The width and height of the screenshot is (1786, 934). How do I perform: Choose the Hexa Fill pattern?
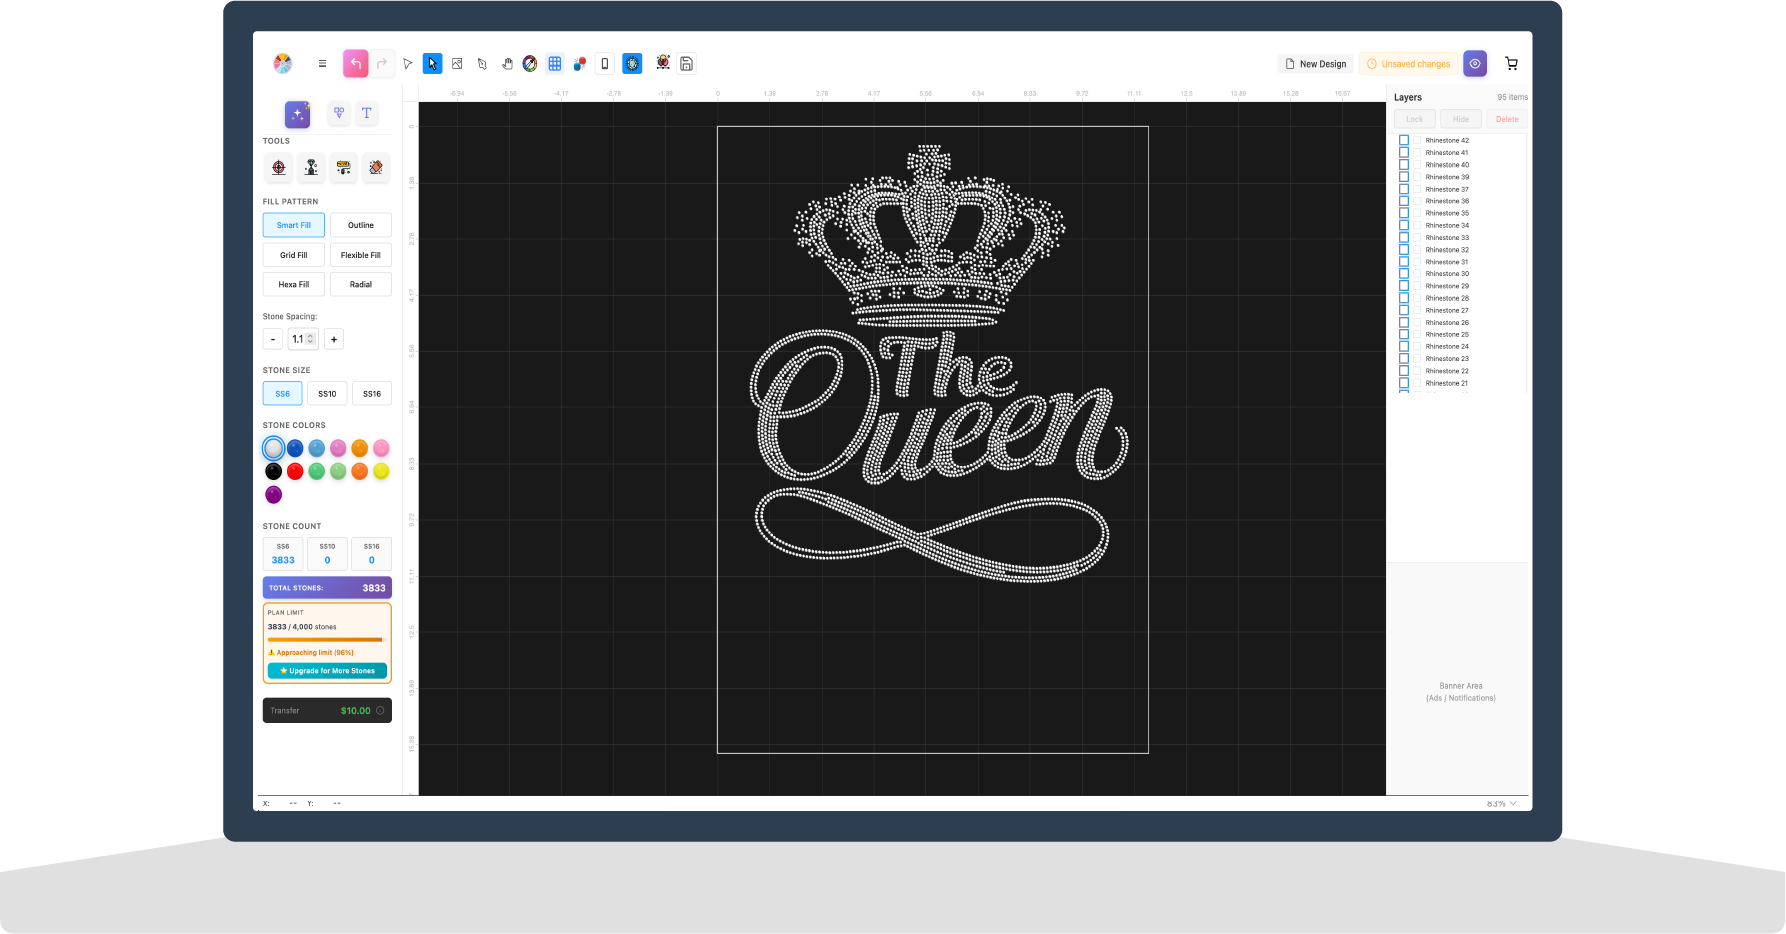pos(294,285)
